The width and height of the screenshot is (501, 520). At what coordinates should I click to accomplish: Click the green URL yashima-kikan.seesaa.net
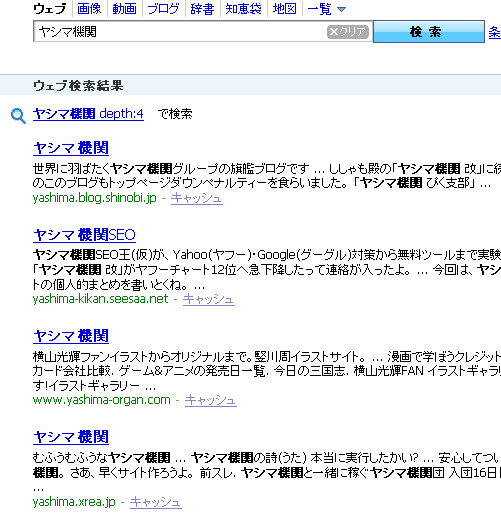pyautogui.click(x=101, y=299)
